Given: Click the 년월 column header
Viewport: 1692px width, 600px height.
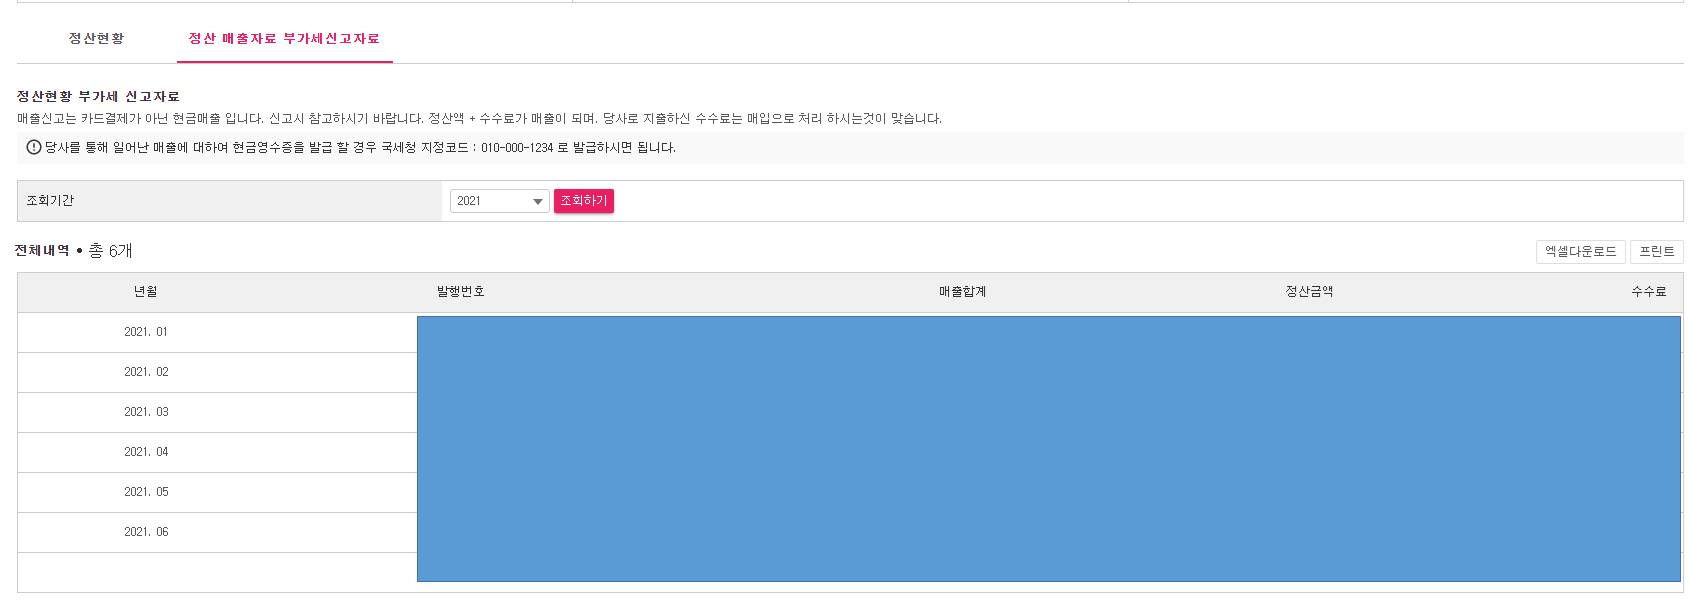Looking at the screenshot, I should tap(146, 292).
